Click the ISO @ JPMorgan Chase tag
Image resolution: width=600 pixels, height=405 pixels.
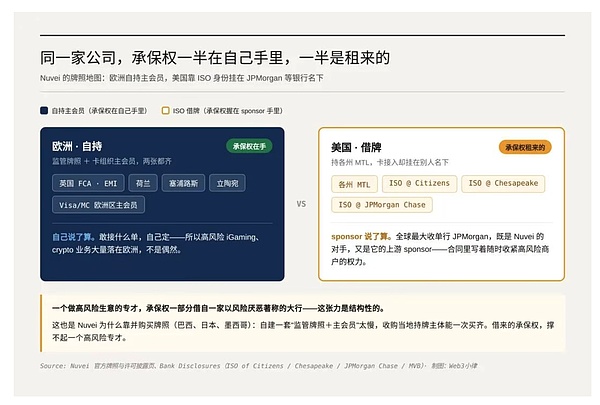382,205
